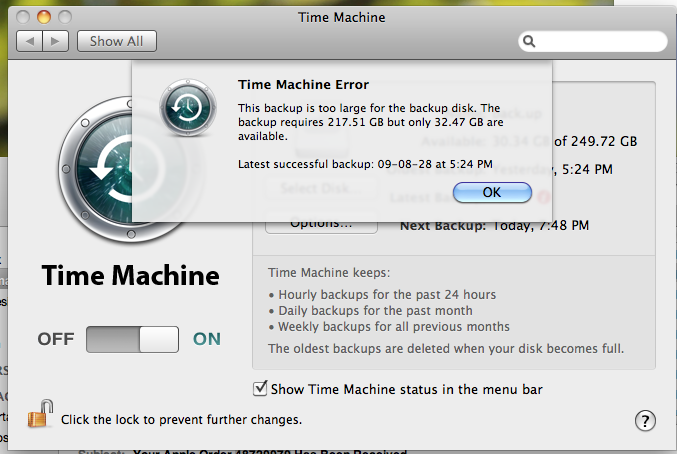Click the lock icon to prevent changes

coord(40,413)
